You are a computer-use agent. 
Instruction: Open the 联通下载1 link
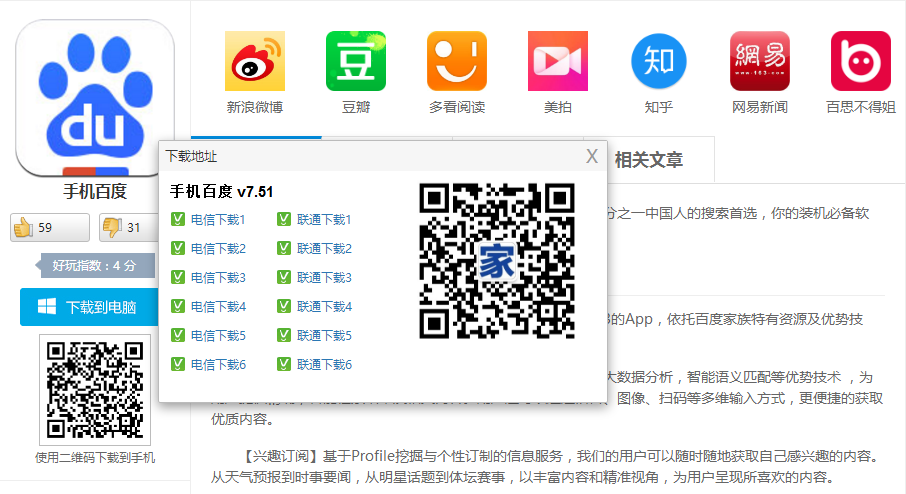tap(324, 220)
